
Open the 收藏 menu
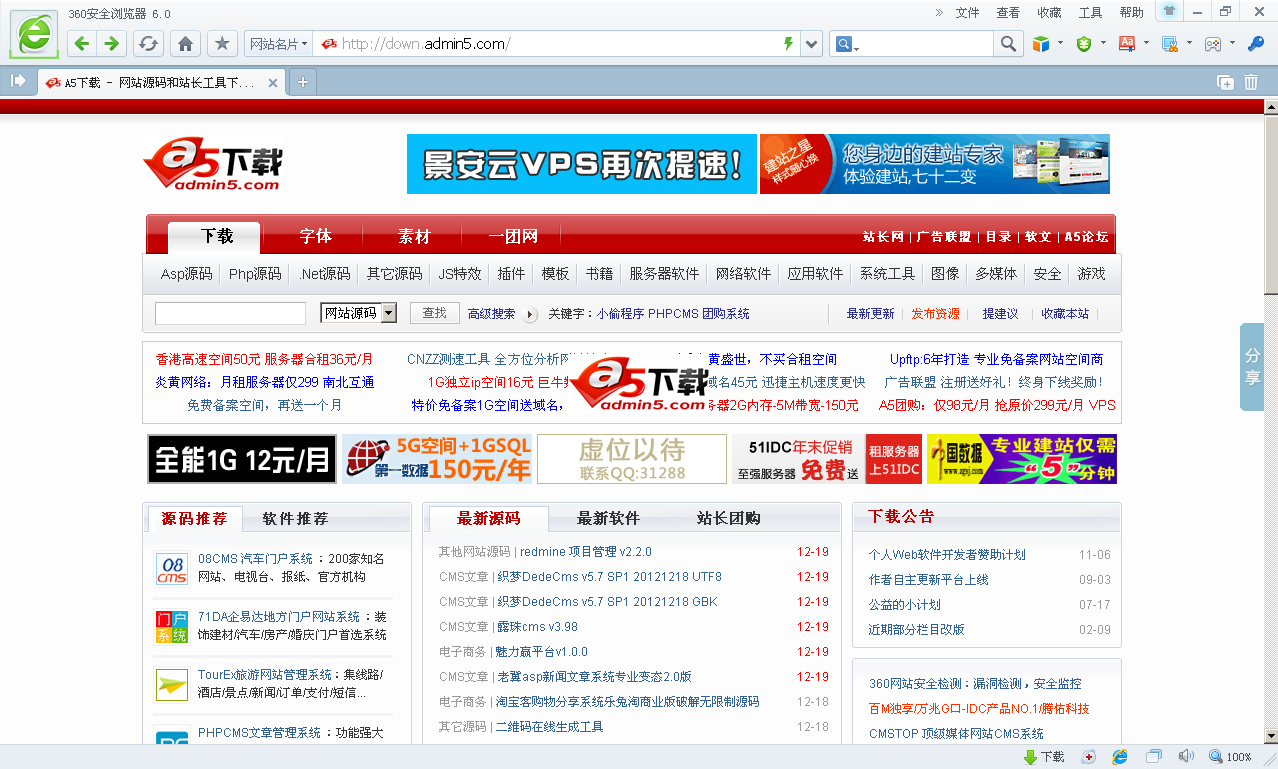click(x=1049, y=13)
